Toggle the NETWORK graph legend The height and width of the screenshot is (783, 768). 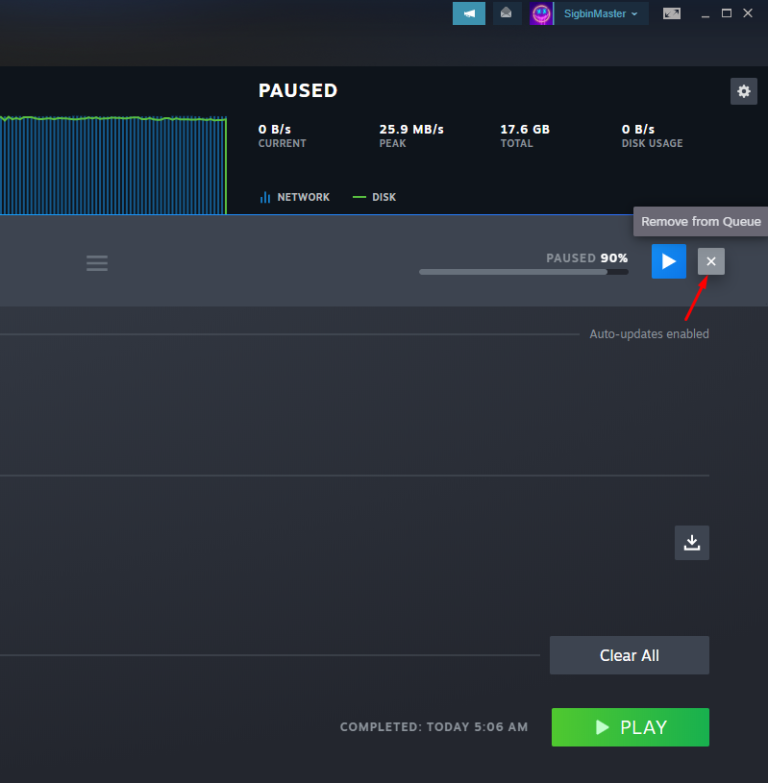pyautogui.click(x=295, y=197)
